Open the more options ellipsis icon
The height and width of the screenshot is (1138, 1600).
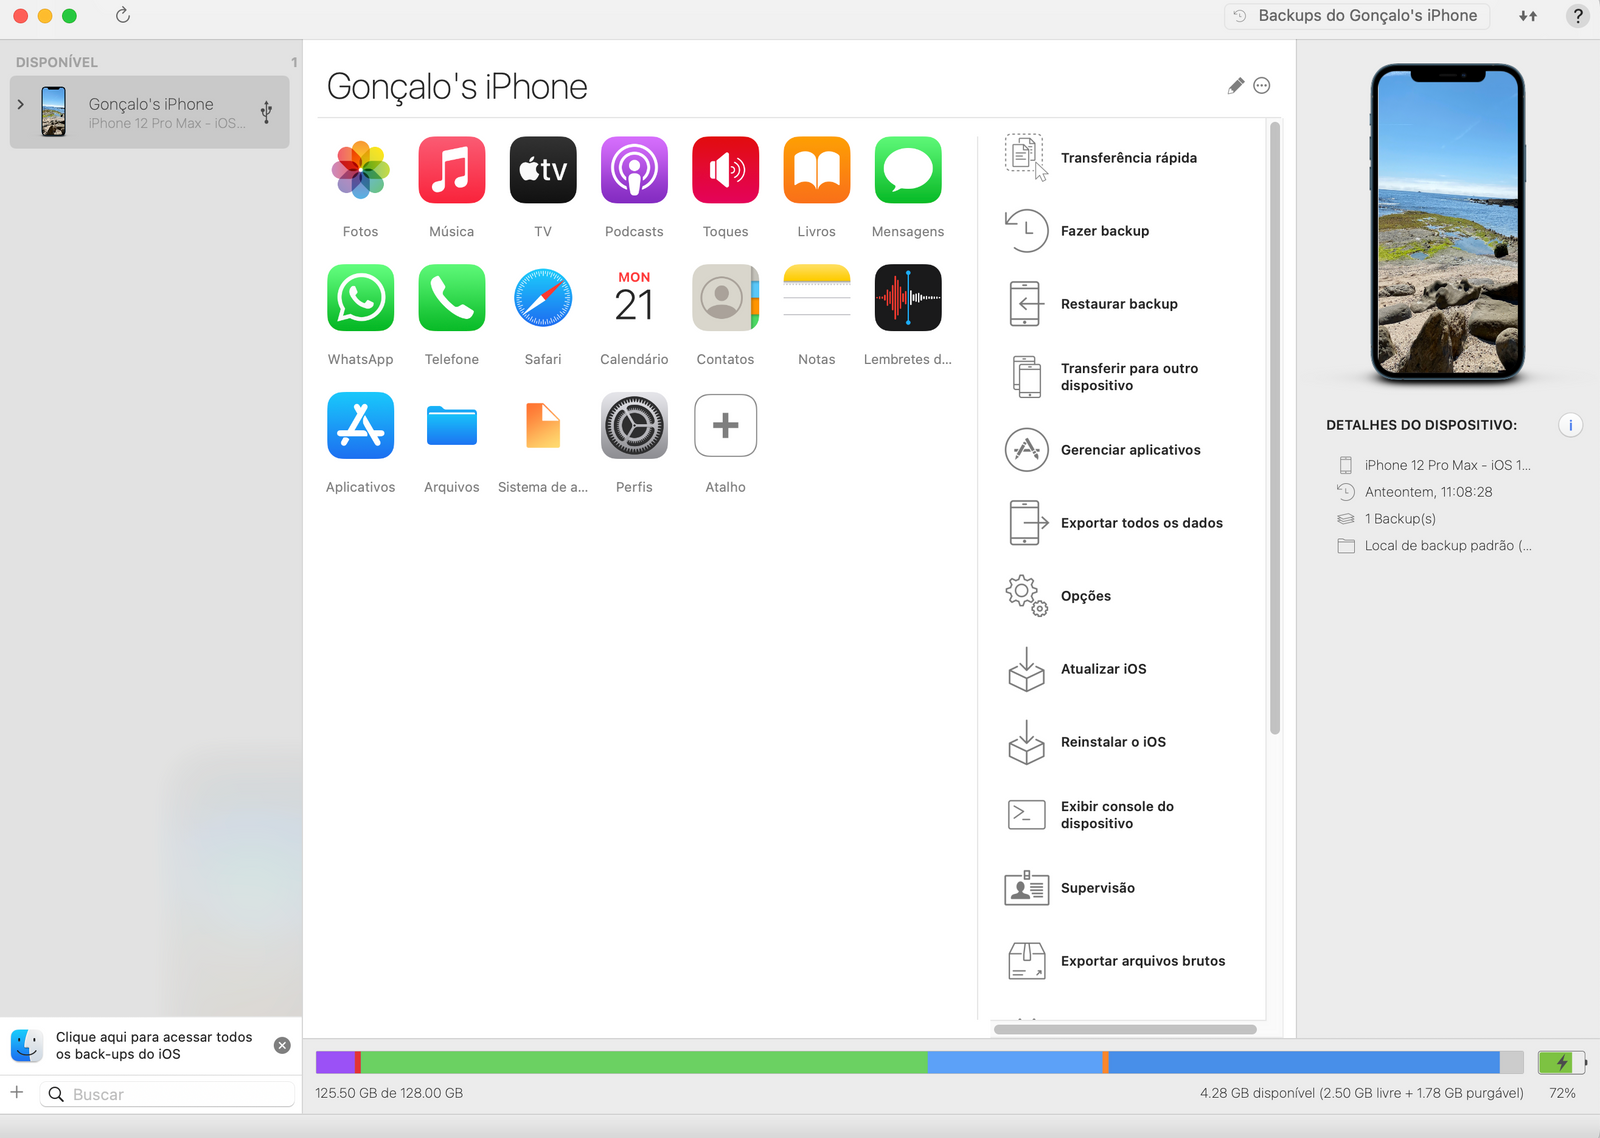pos(1262,86)
